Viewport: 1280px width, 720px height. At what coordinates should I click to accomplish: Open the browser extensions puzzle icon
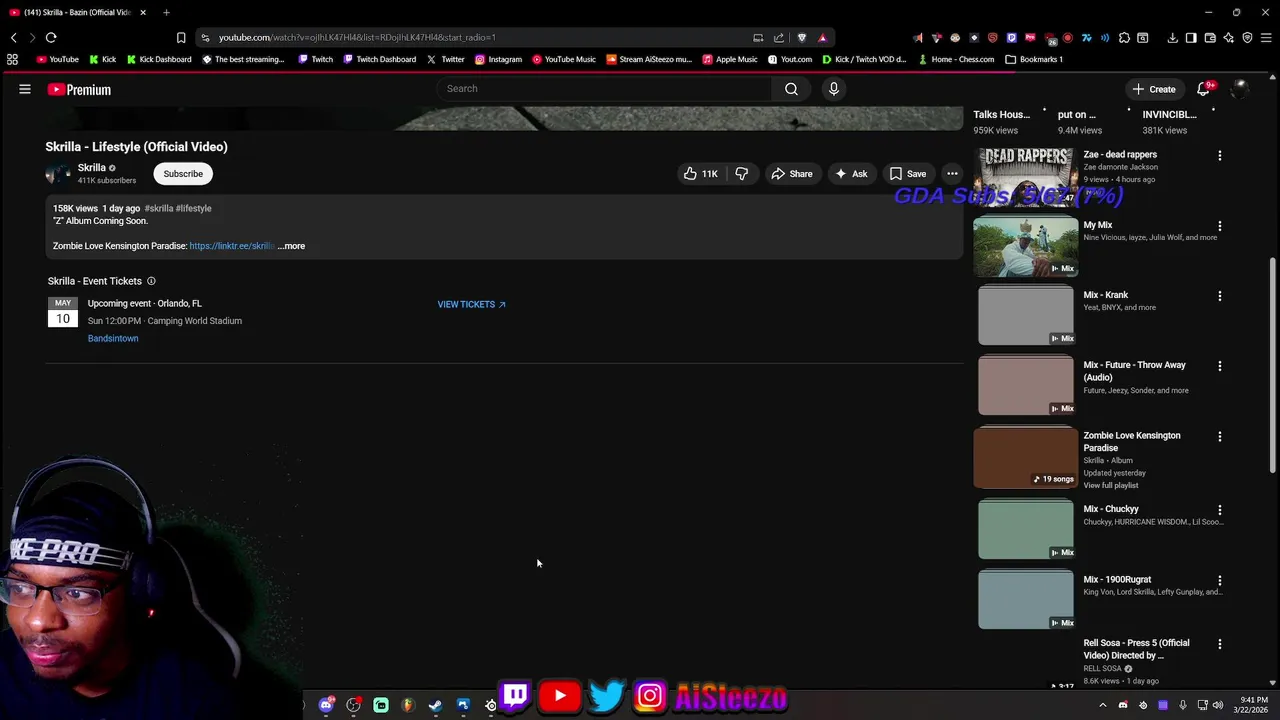(1125, 38)
